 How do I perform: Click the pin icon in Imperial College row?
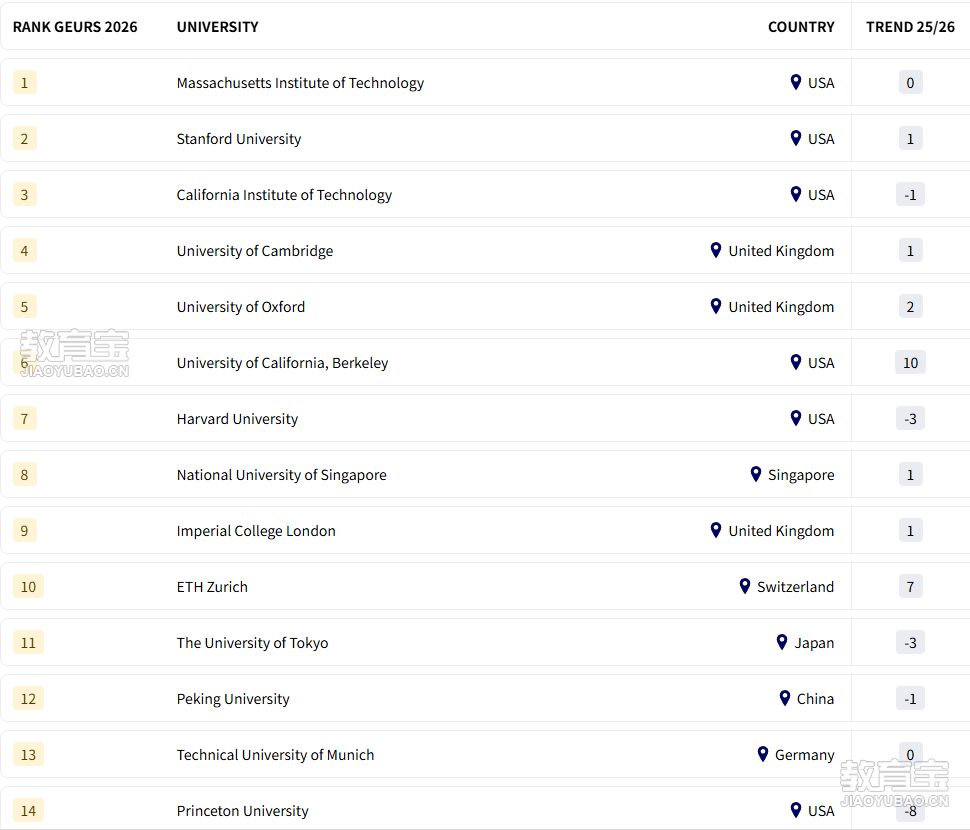[716, 530]
